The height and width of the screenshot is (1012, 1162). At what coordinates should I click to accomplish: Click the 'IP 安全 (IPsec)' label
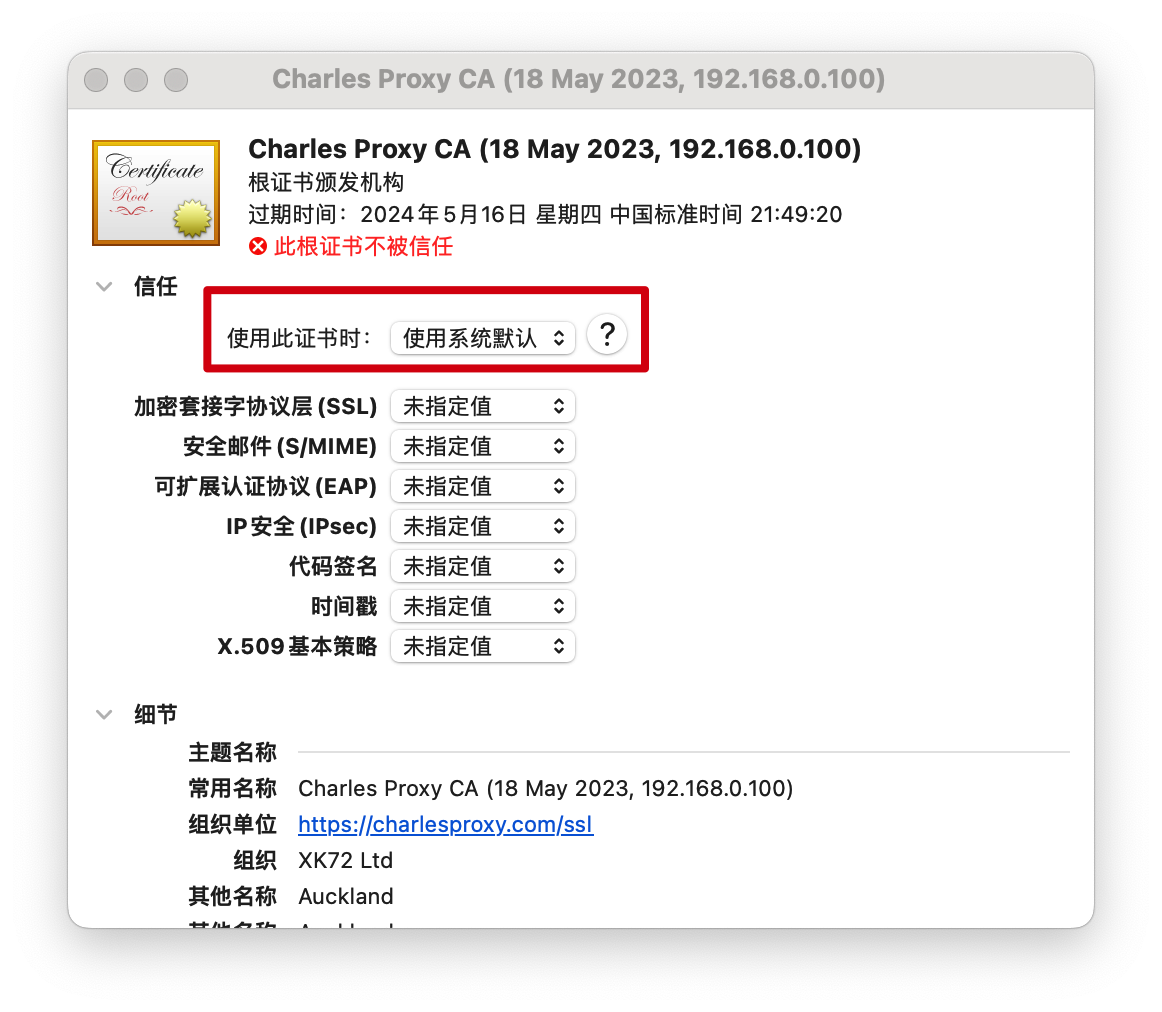(x=301, y=526)
